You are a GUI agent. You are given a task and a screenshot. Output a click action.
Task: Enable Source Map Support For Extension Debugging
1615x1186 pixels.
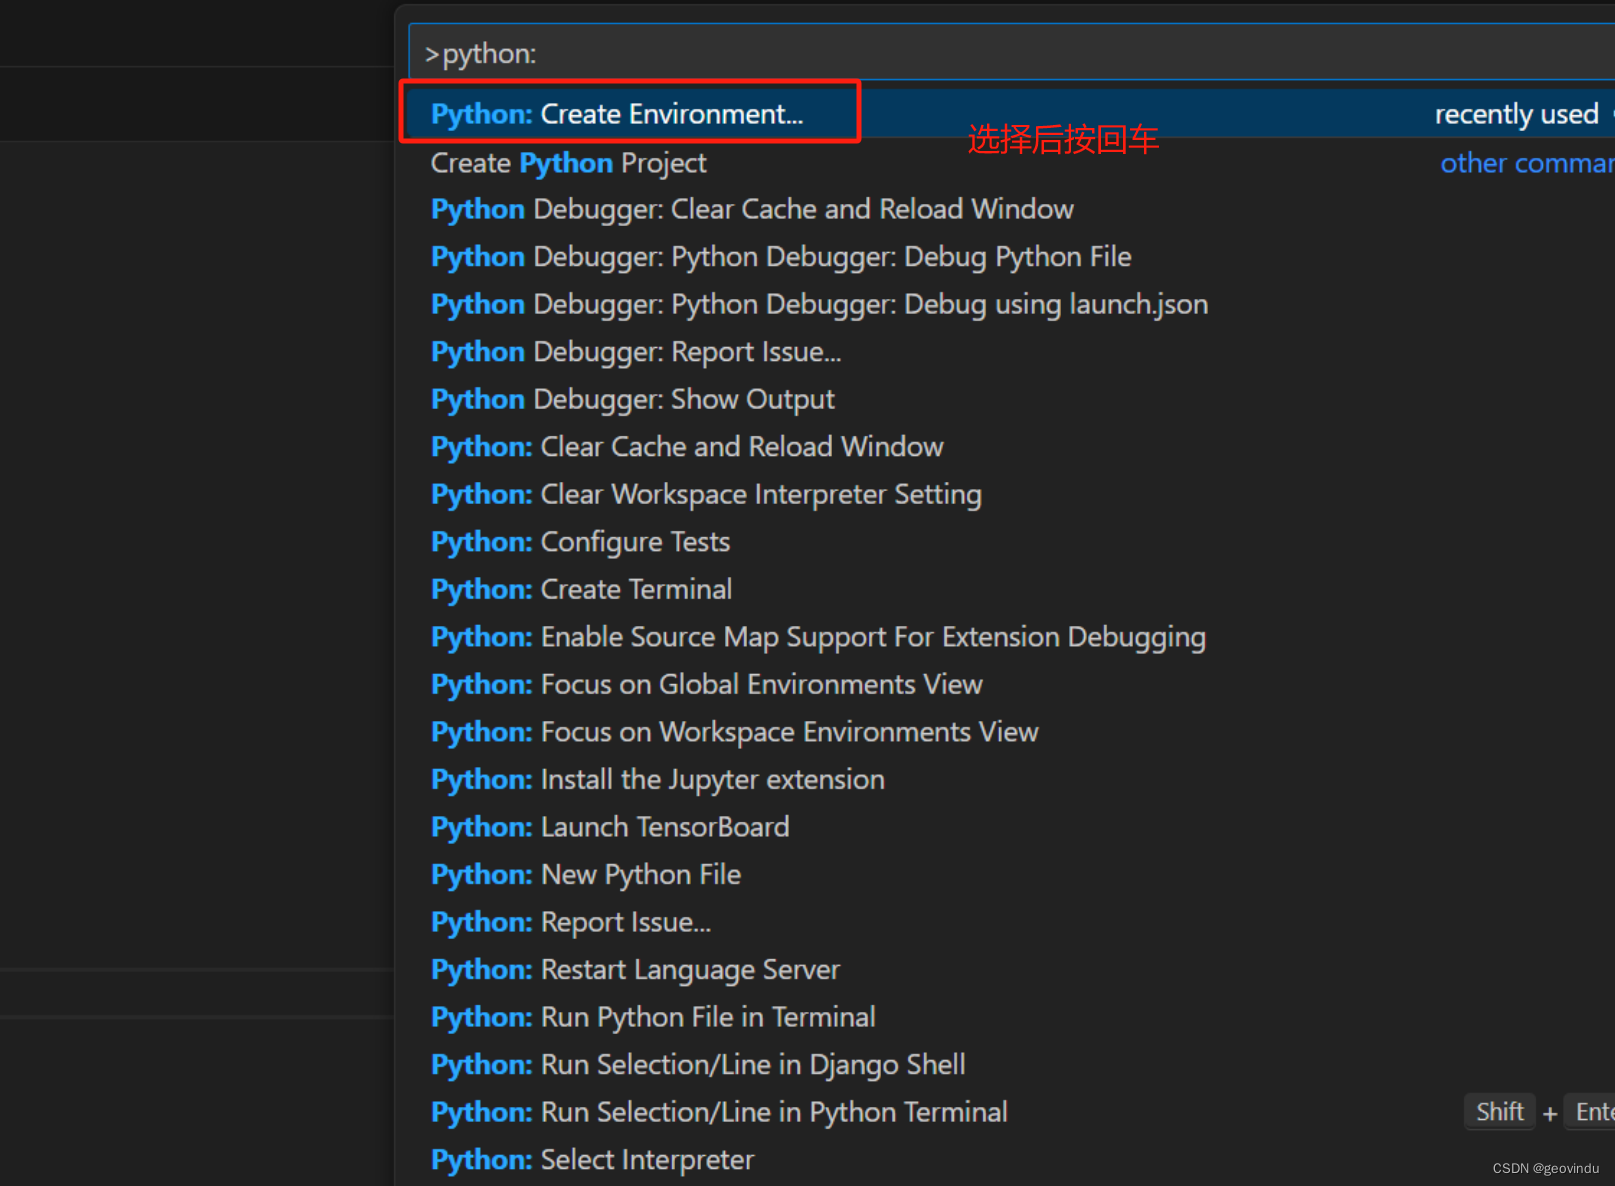[x=816, y=636]
